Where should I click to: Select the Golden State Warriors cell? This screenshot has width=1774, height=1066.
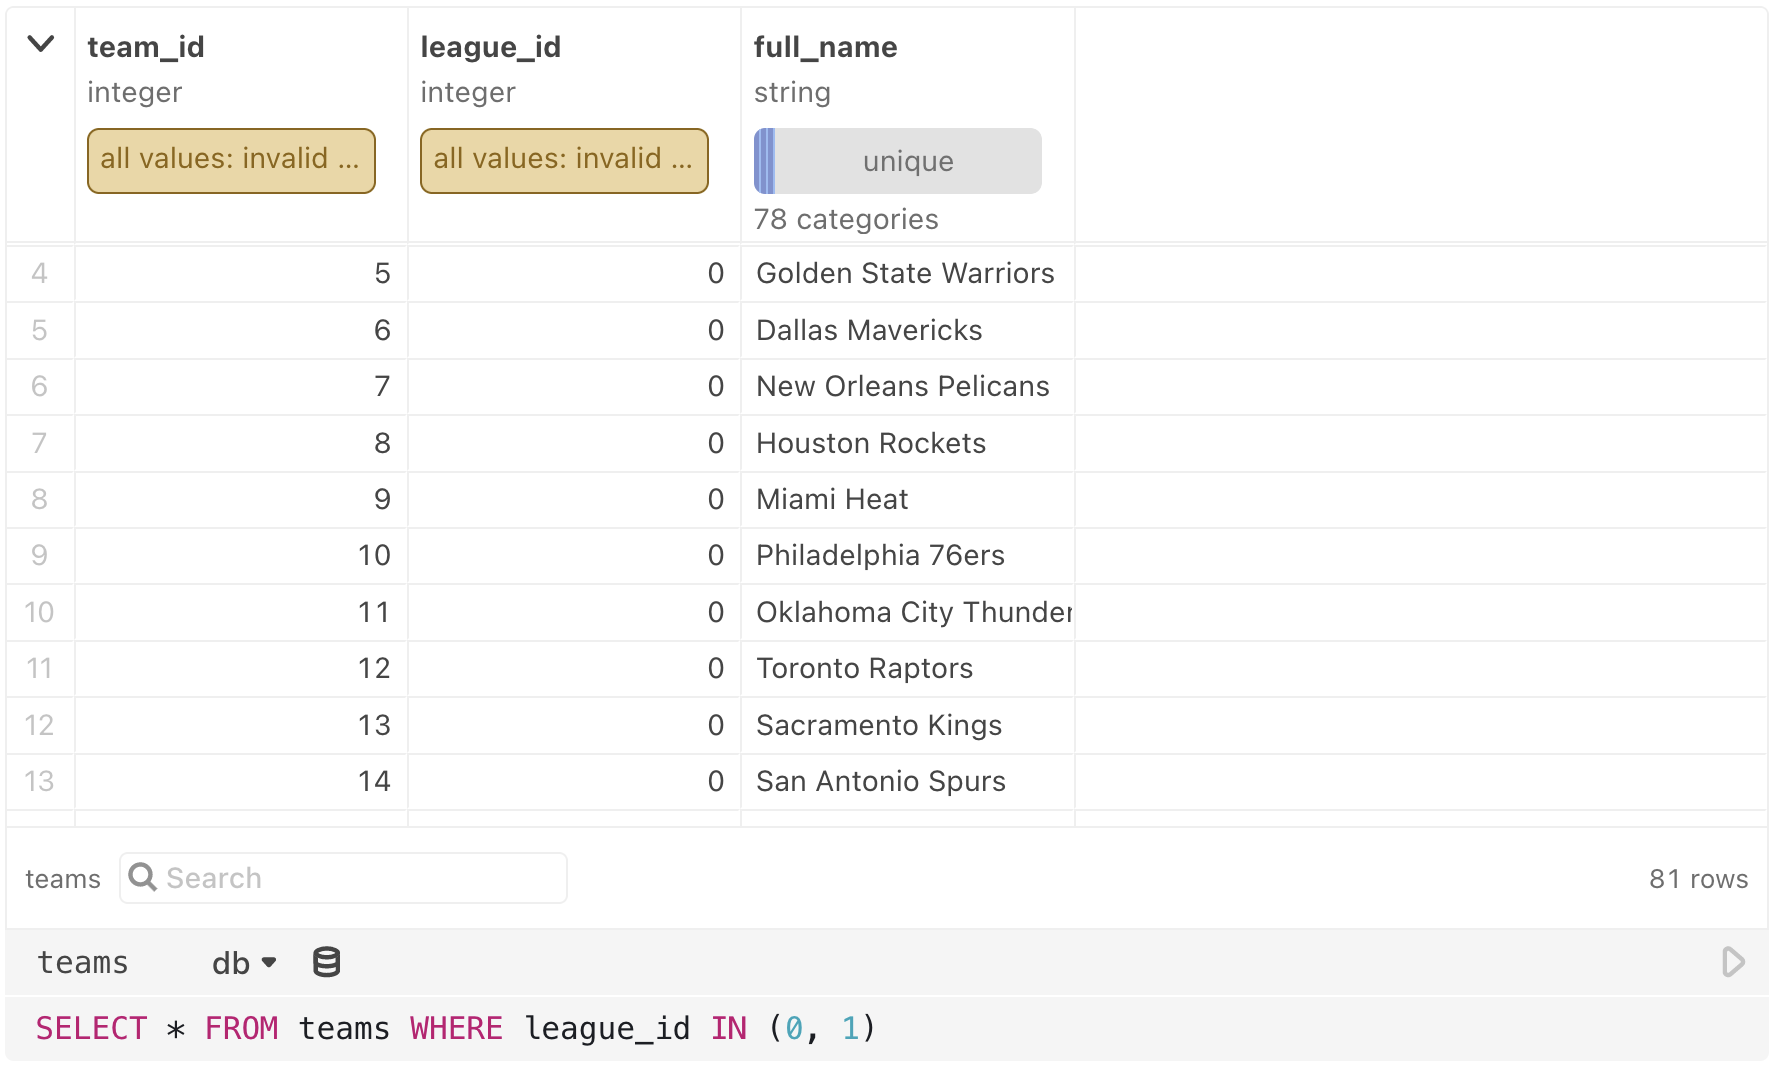point(905,273)
